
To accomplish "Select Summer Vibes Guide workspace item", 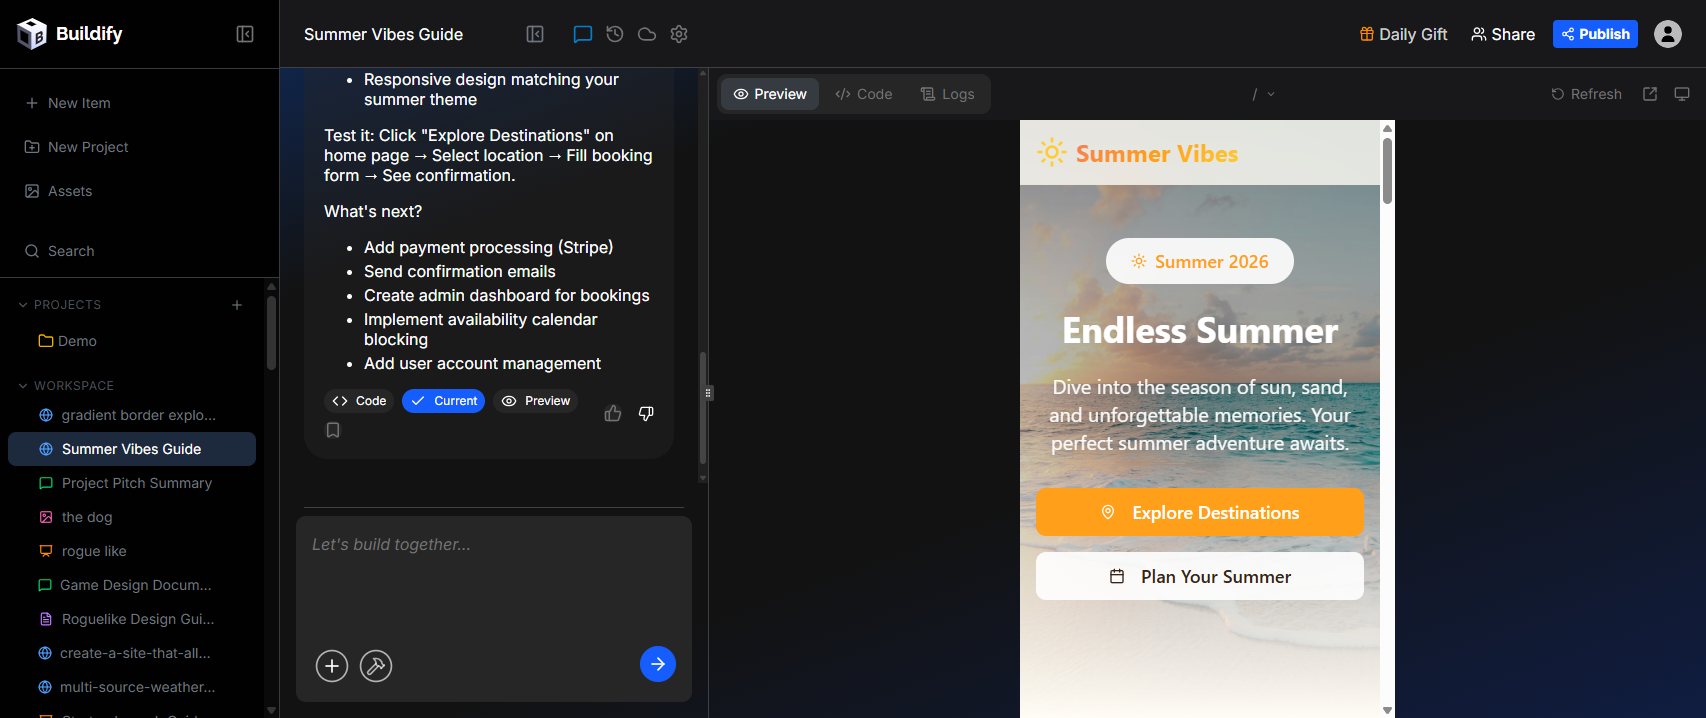I will [x=132, y=449].
